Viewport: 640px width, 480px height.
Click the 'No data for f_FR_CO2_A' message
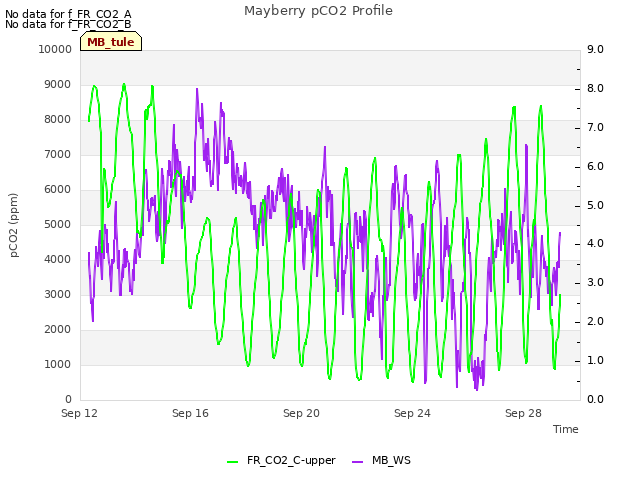68,14
